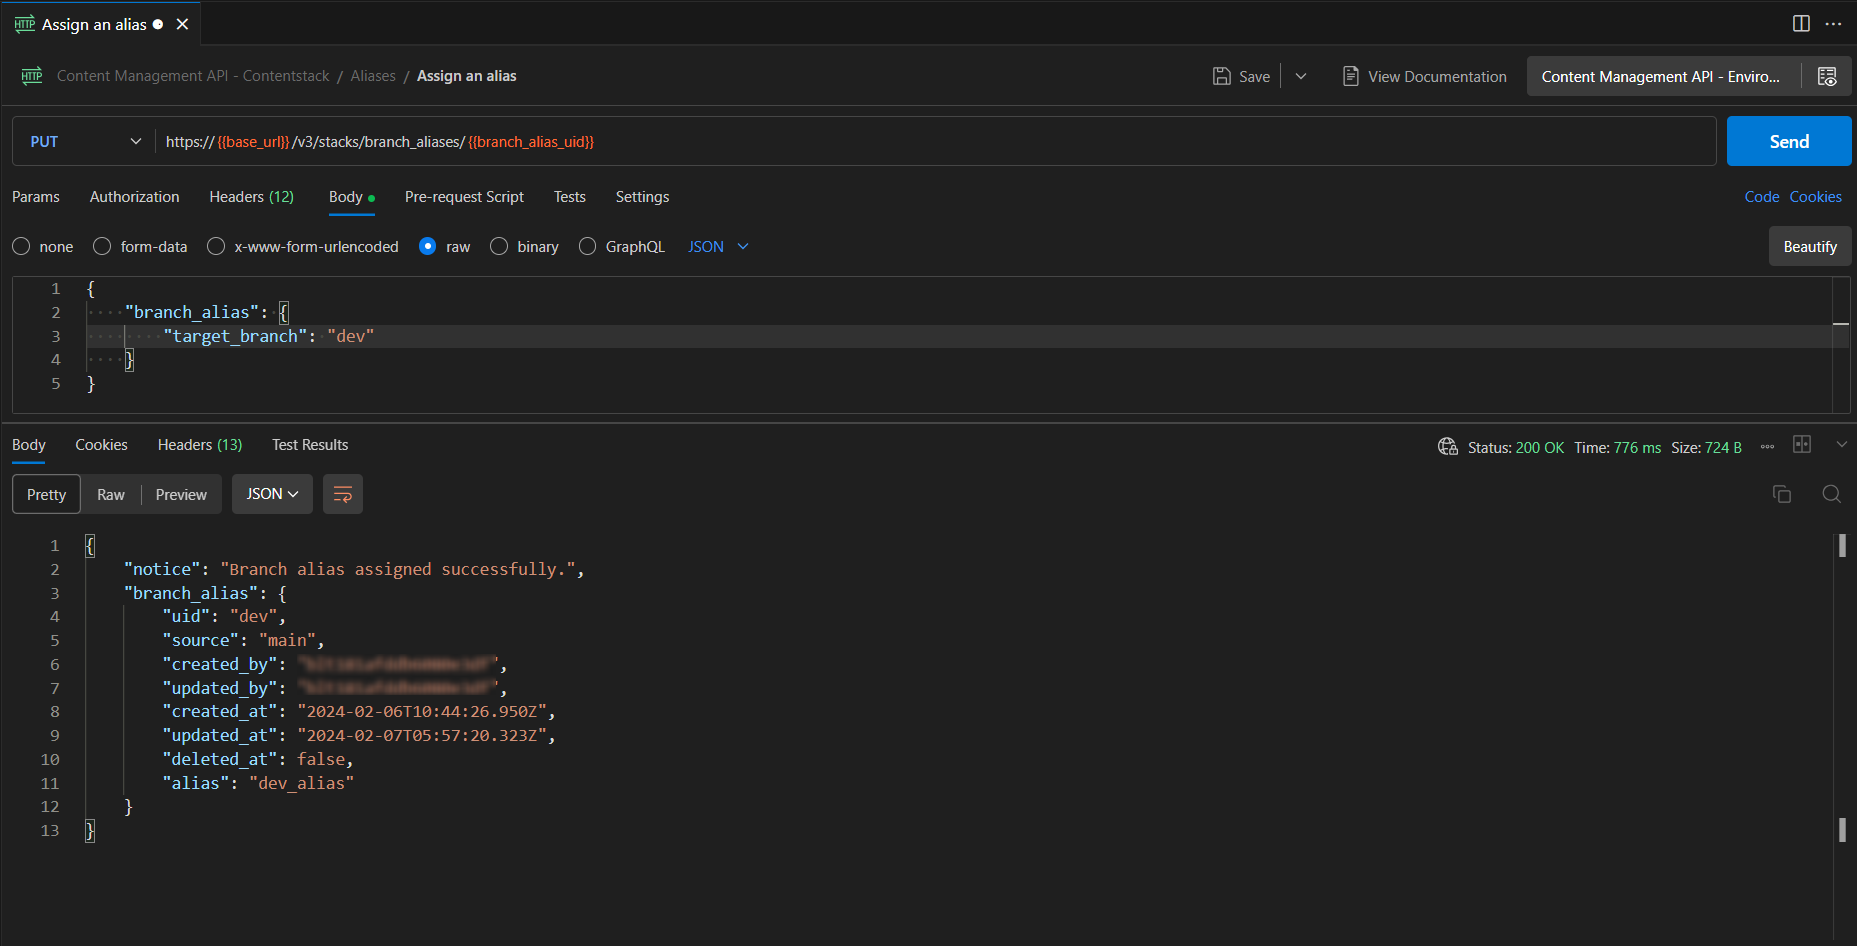This screenshot has width=1857, height=946.
Task: Click the Cookies link near Code
Action: click(1816, 197)
